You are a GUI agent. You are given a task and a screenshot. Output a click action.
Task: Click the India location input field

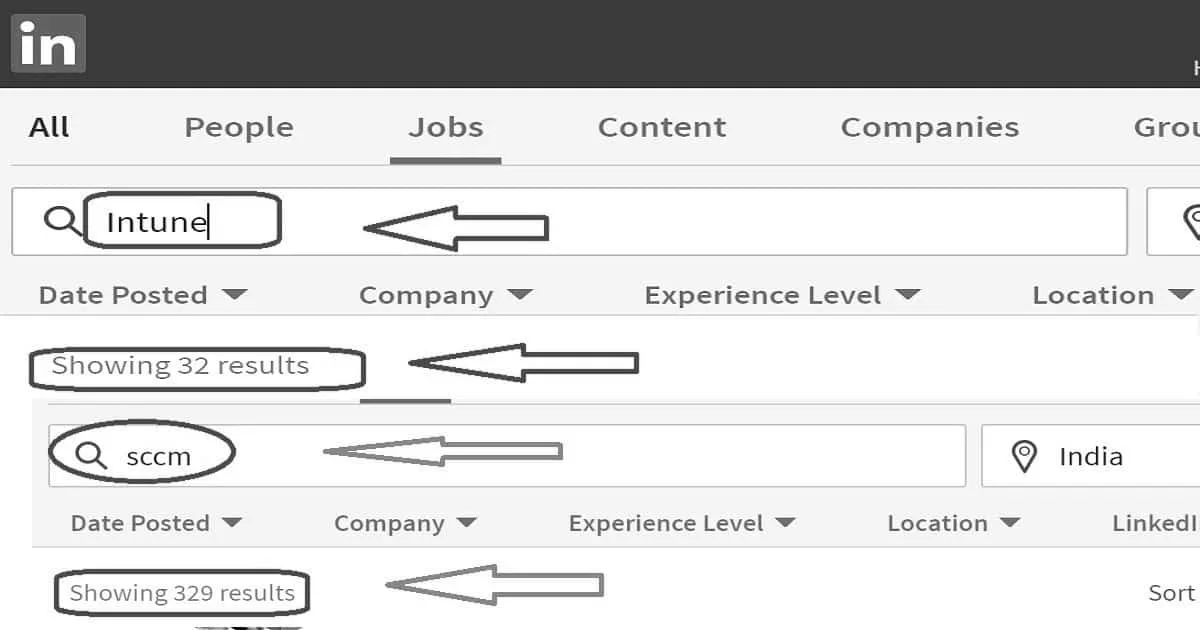coord(1090,455)
